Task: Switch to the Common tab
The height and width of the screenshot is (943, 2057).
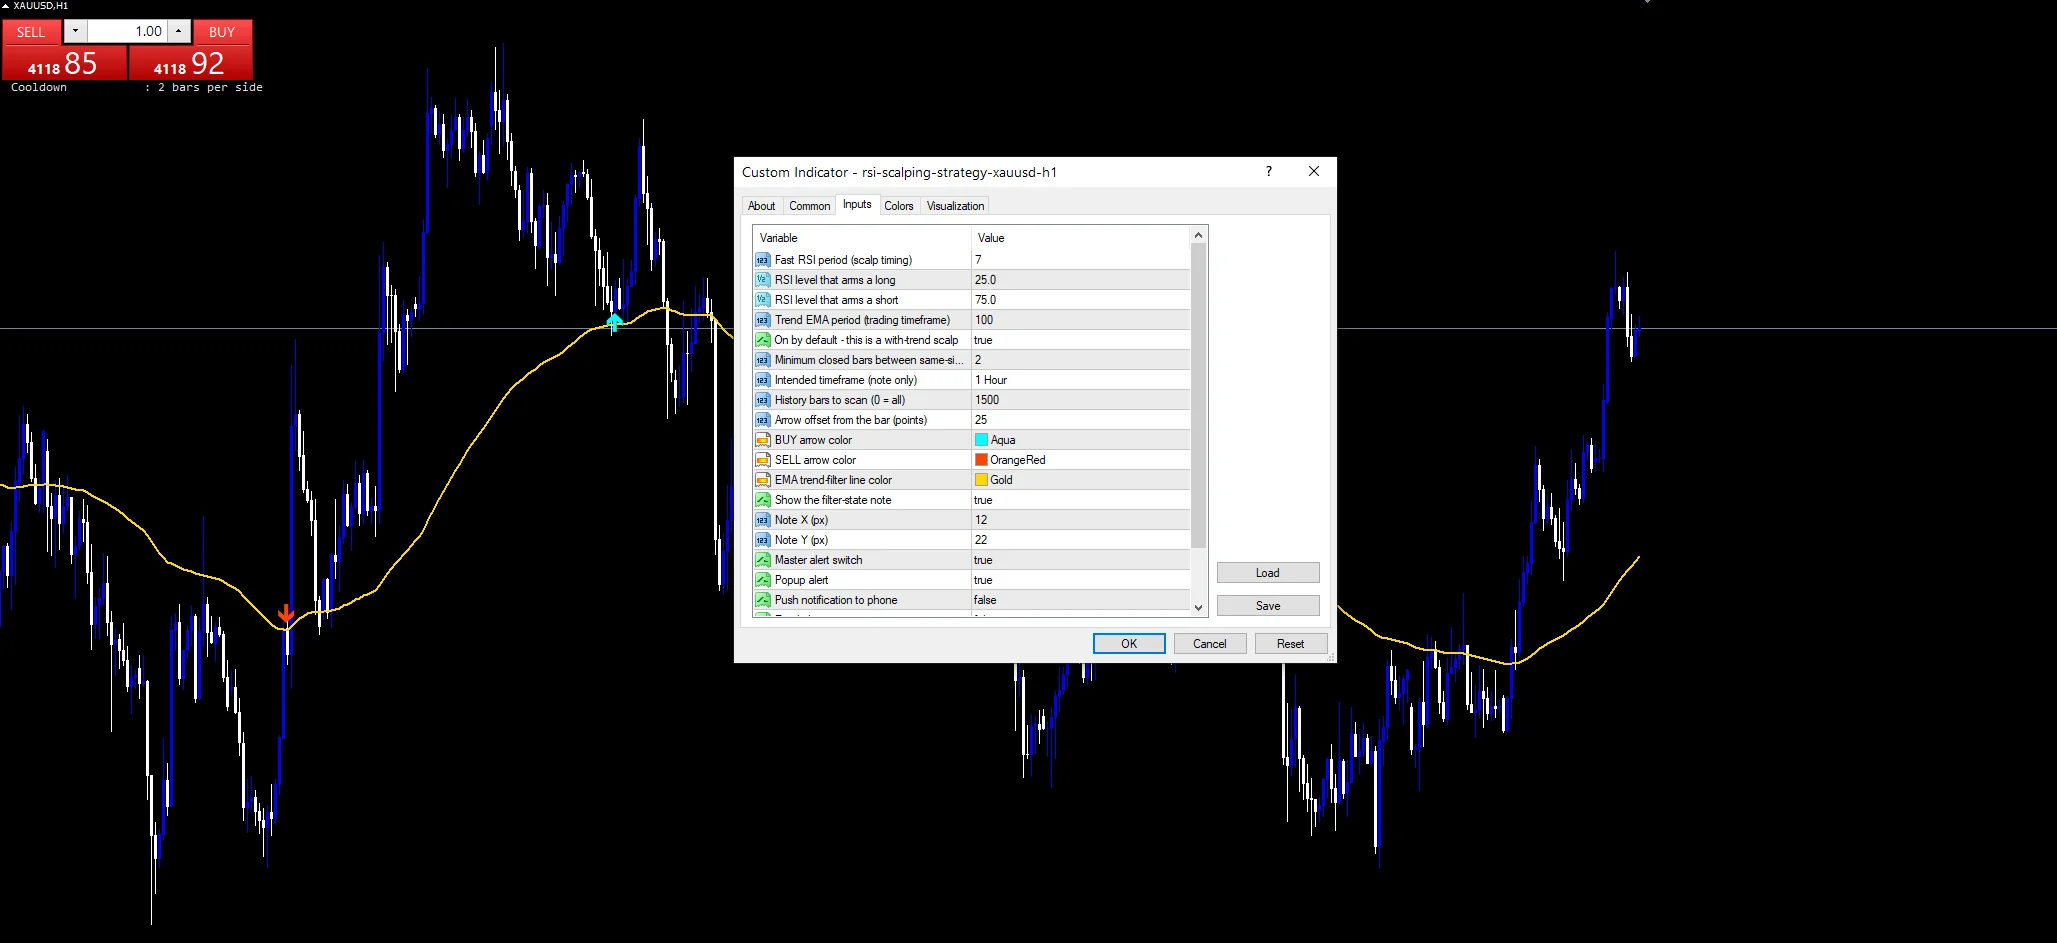Action: [809, 206]
